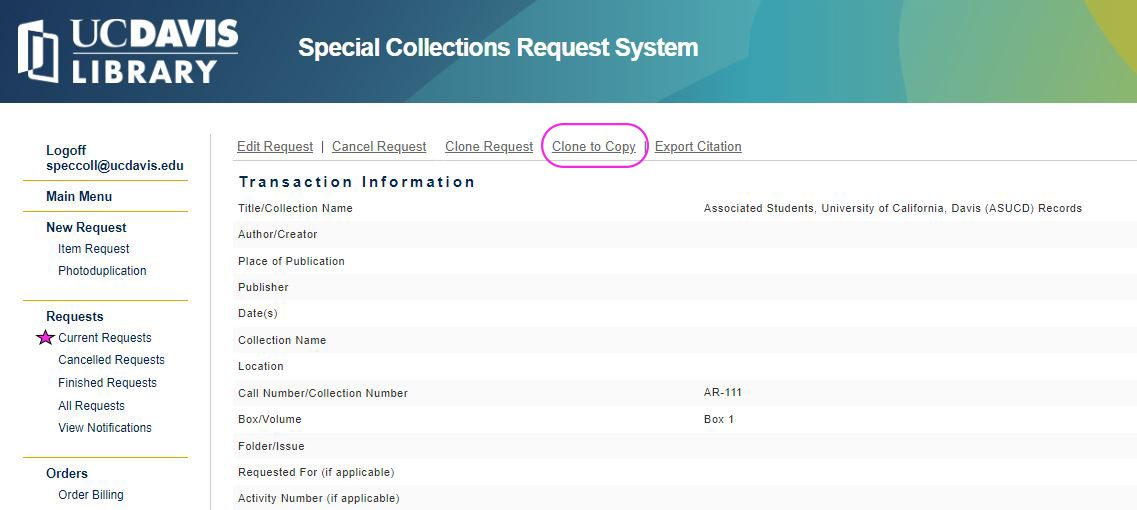The image size is (1137, 510).
Task: Click the Special Collections Request System heading
Action: [498, 48]
